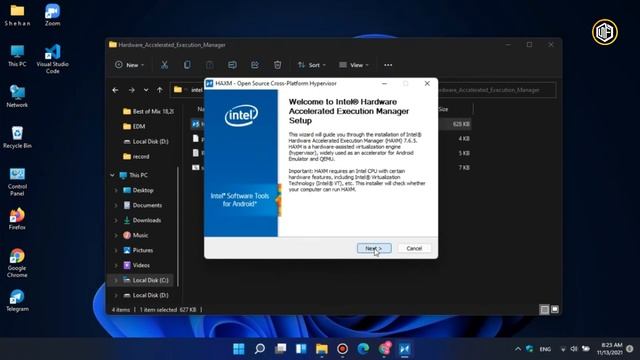
Task: Select Videos in navigation pane
Action: [x=137, y=265]
